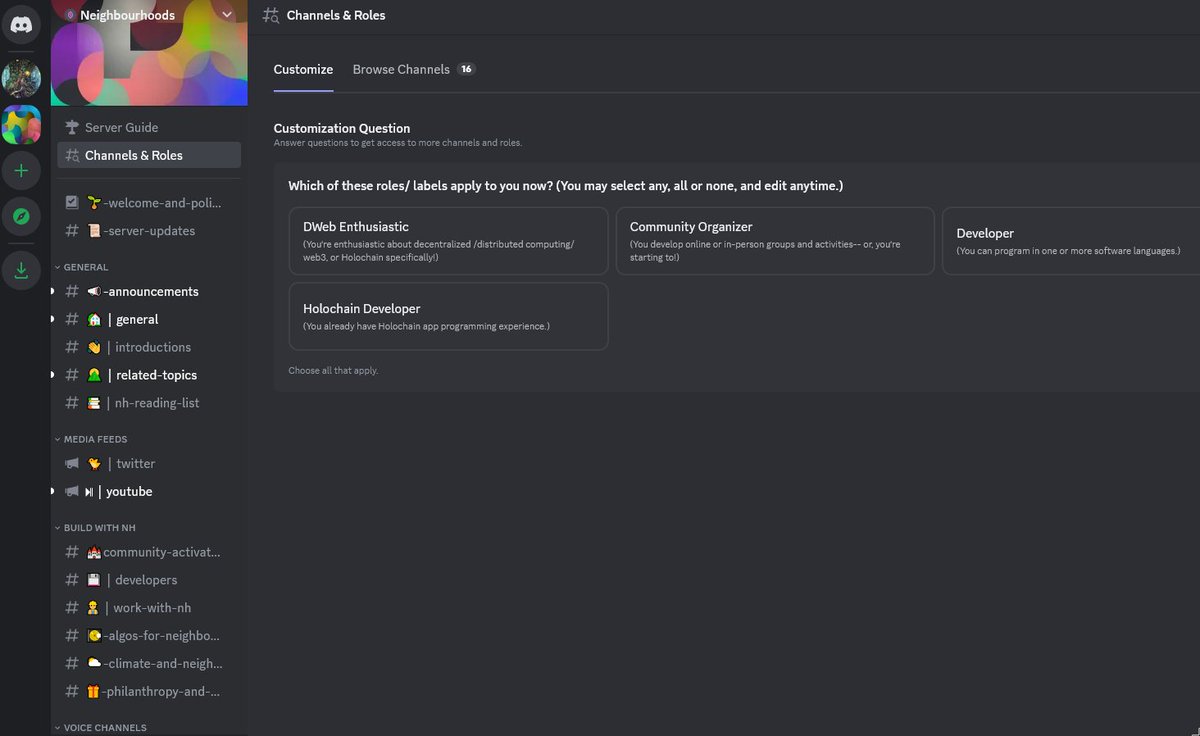Viewport: 1200px width, 736px height.
Task: Select the Holochain Developer role option
Action: [448, 316]
